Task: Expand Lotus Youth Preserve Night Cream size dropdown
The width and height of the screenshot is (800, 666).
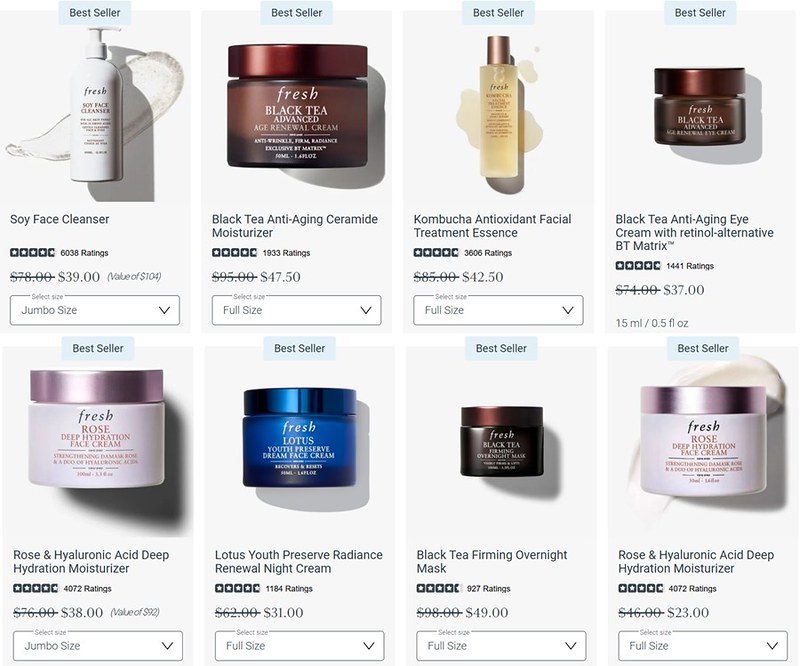Action: 299,646
